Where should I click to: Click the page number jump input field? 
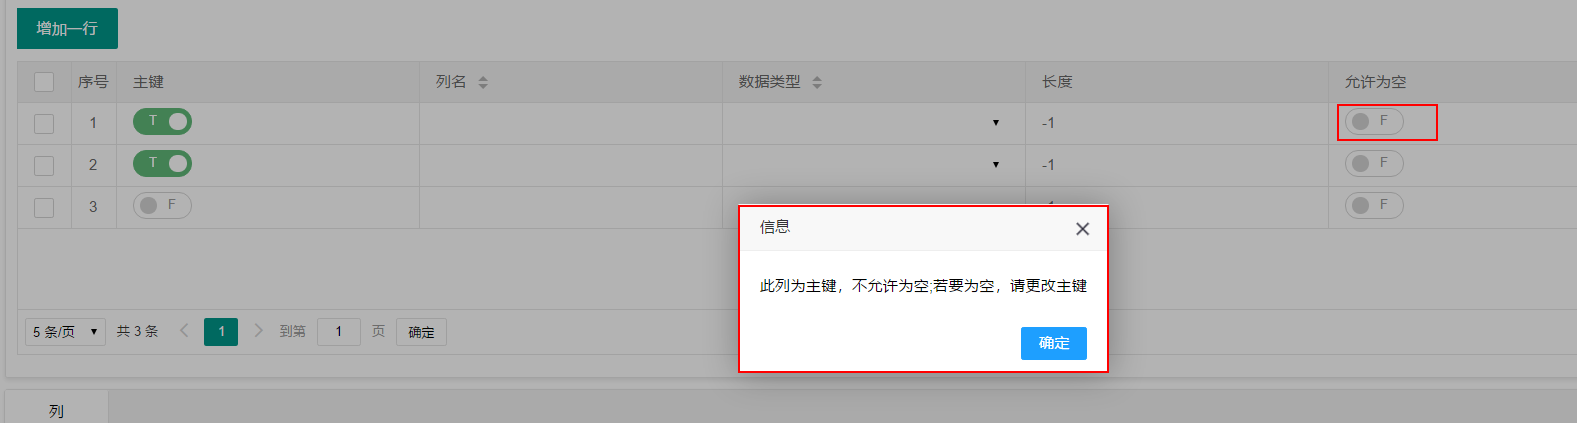[339, 332]
